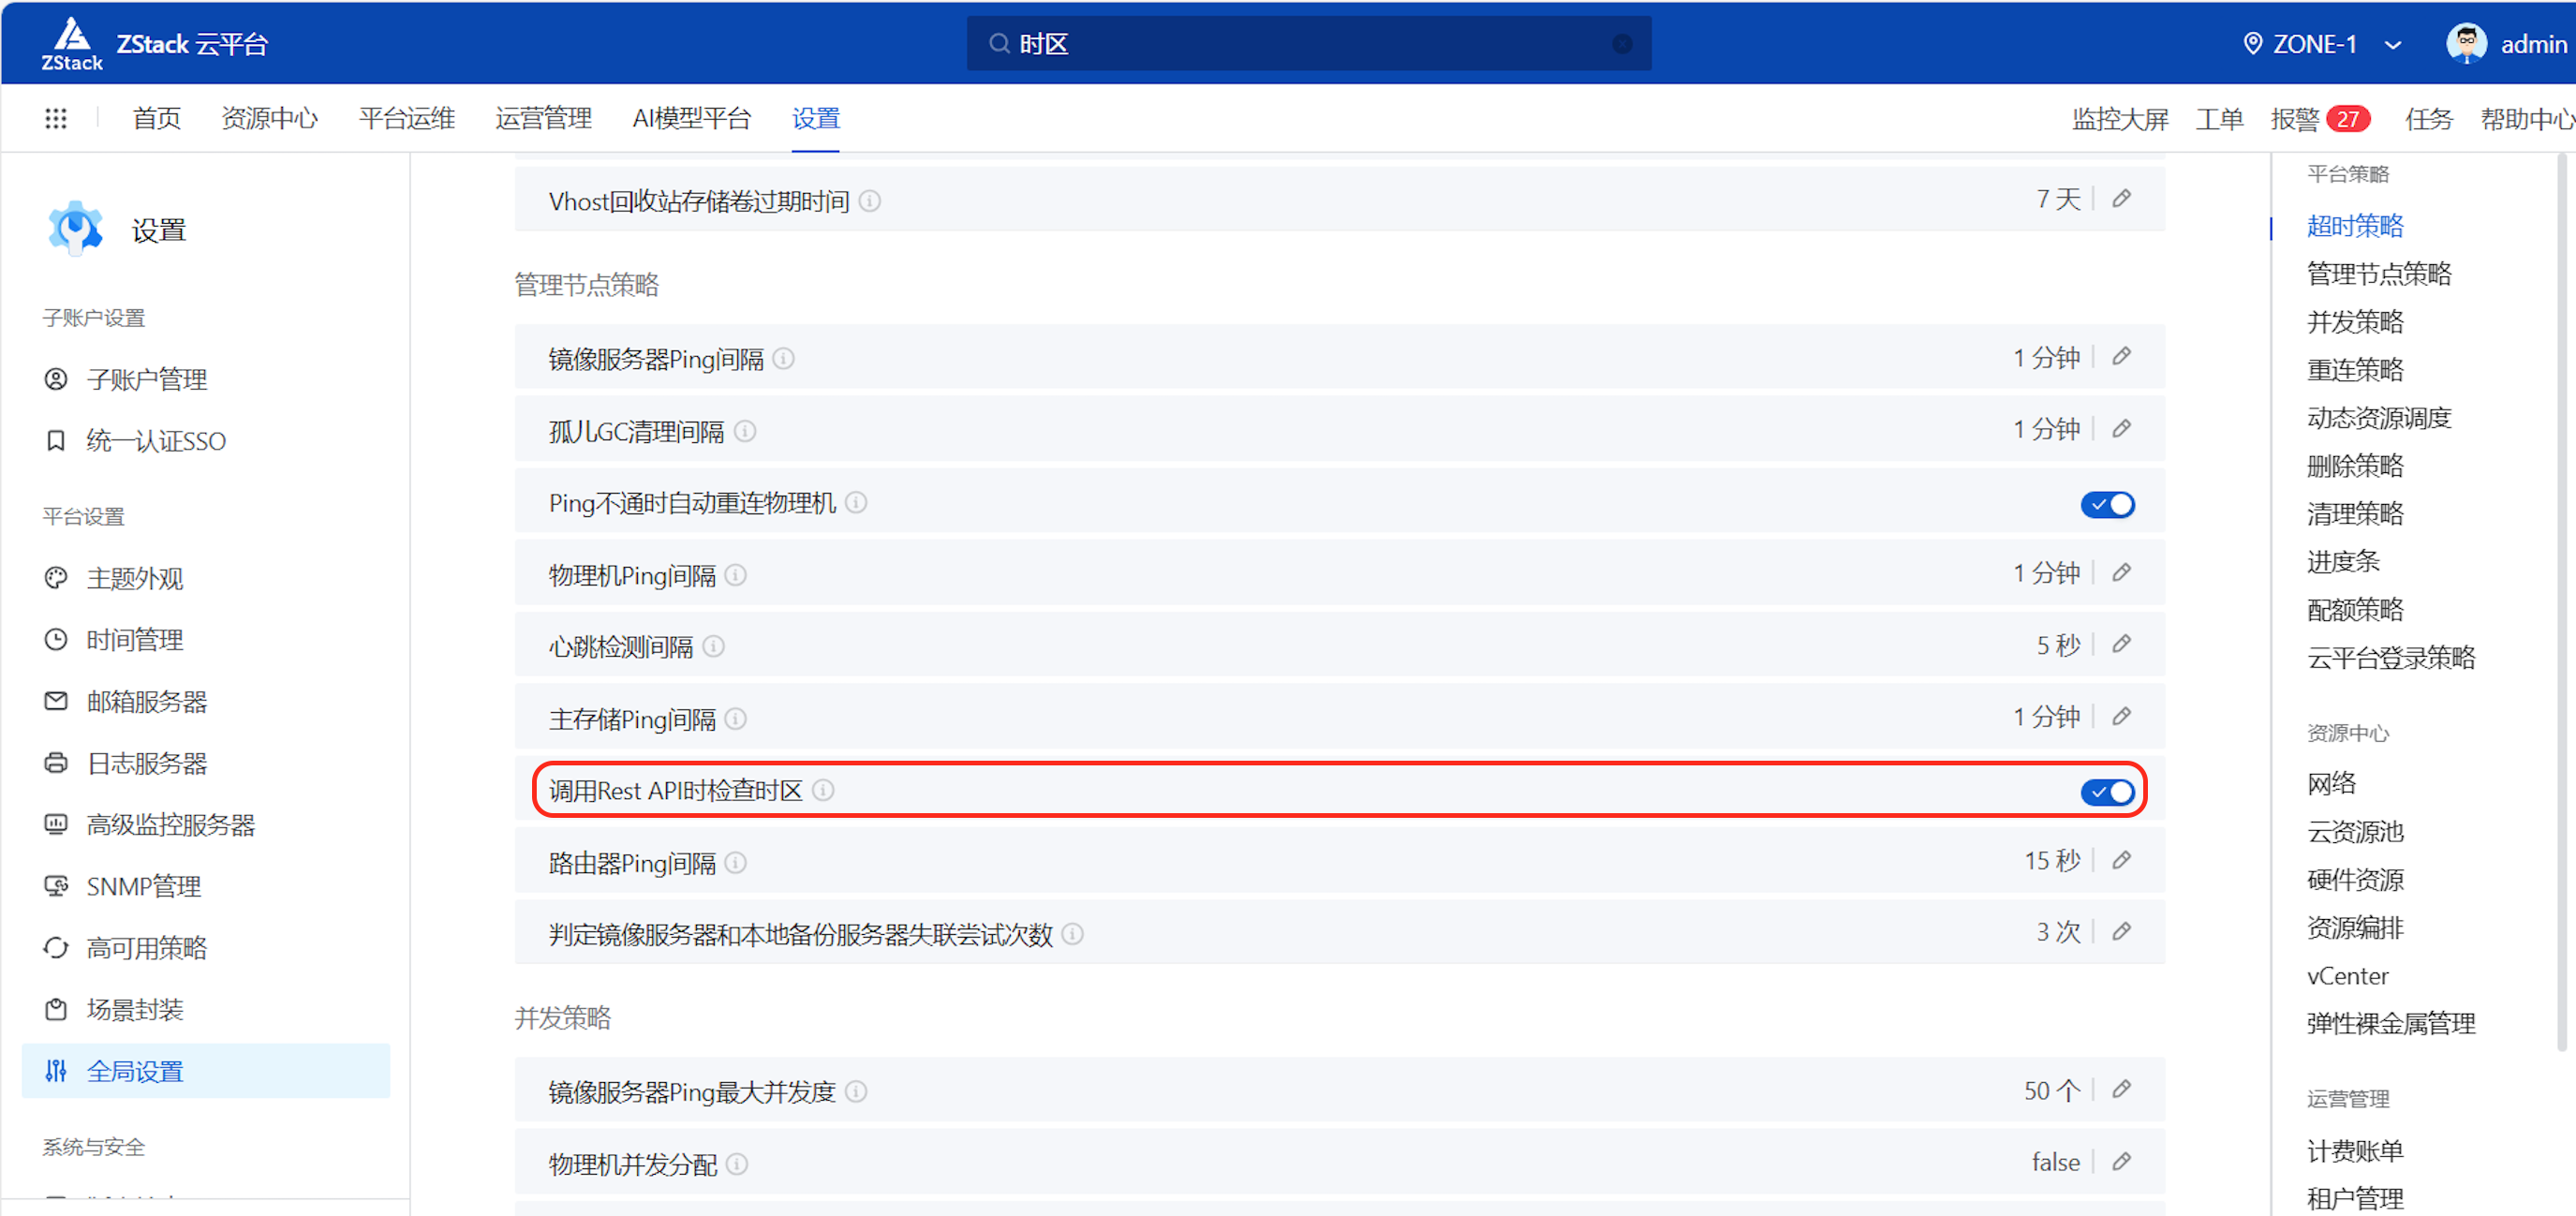Click info icon beside 孤儿GC清理间隔
This screenshot has width=2576, height=1216.
coord(745,432)
